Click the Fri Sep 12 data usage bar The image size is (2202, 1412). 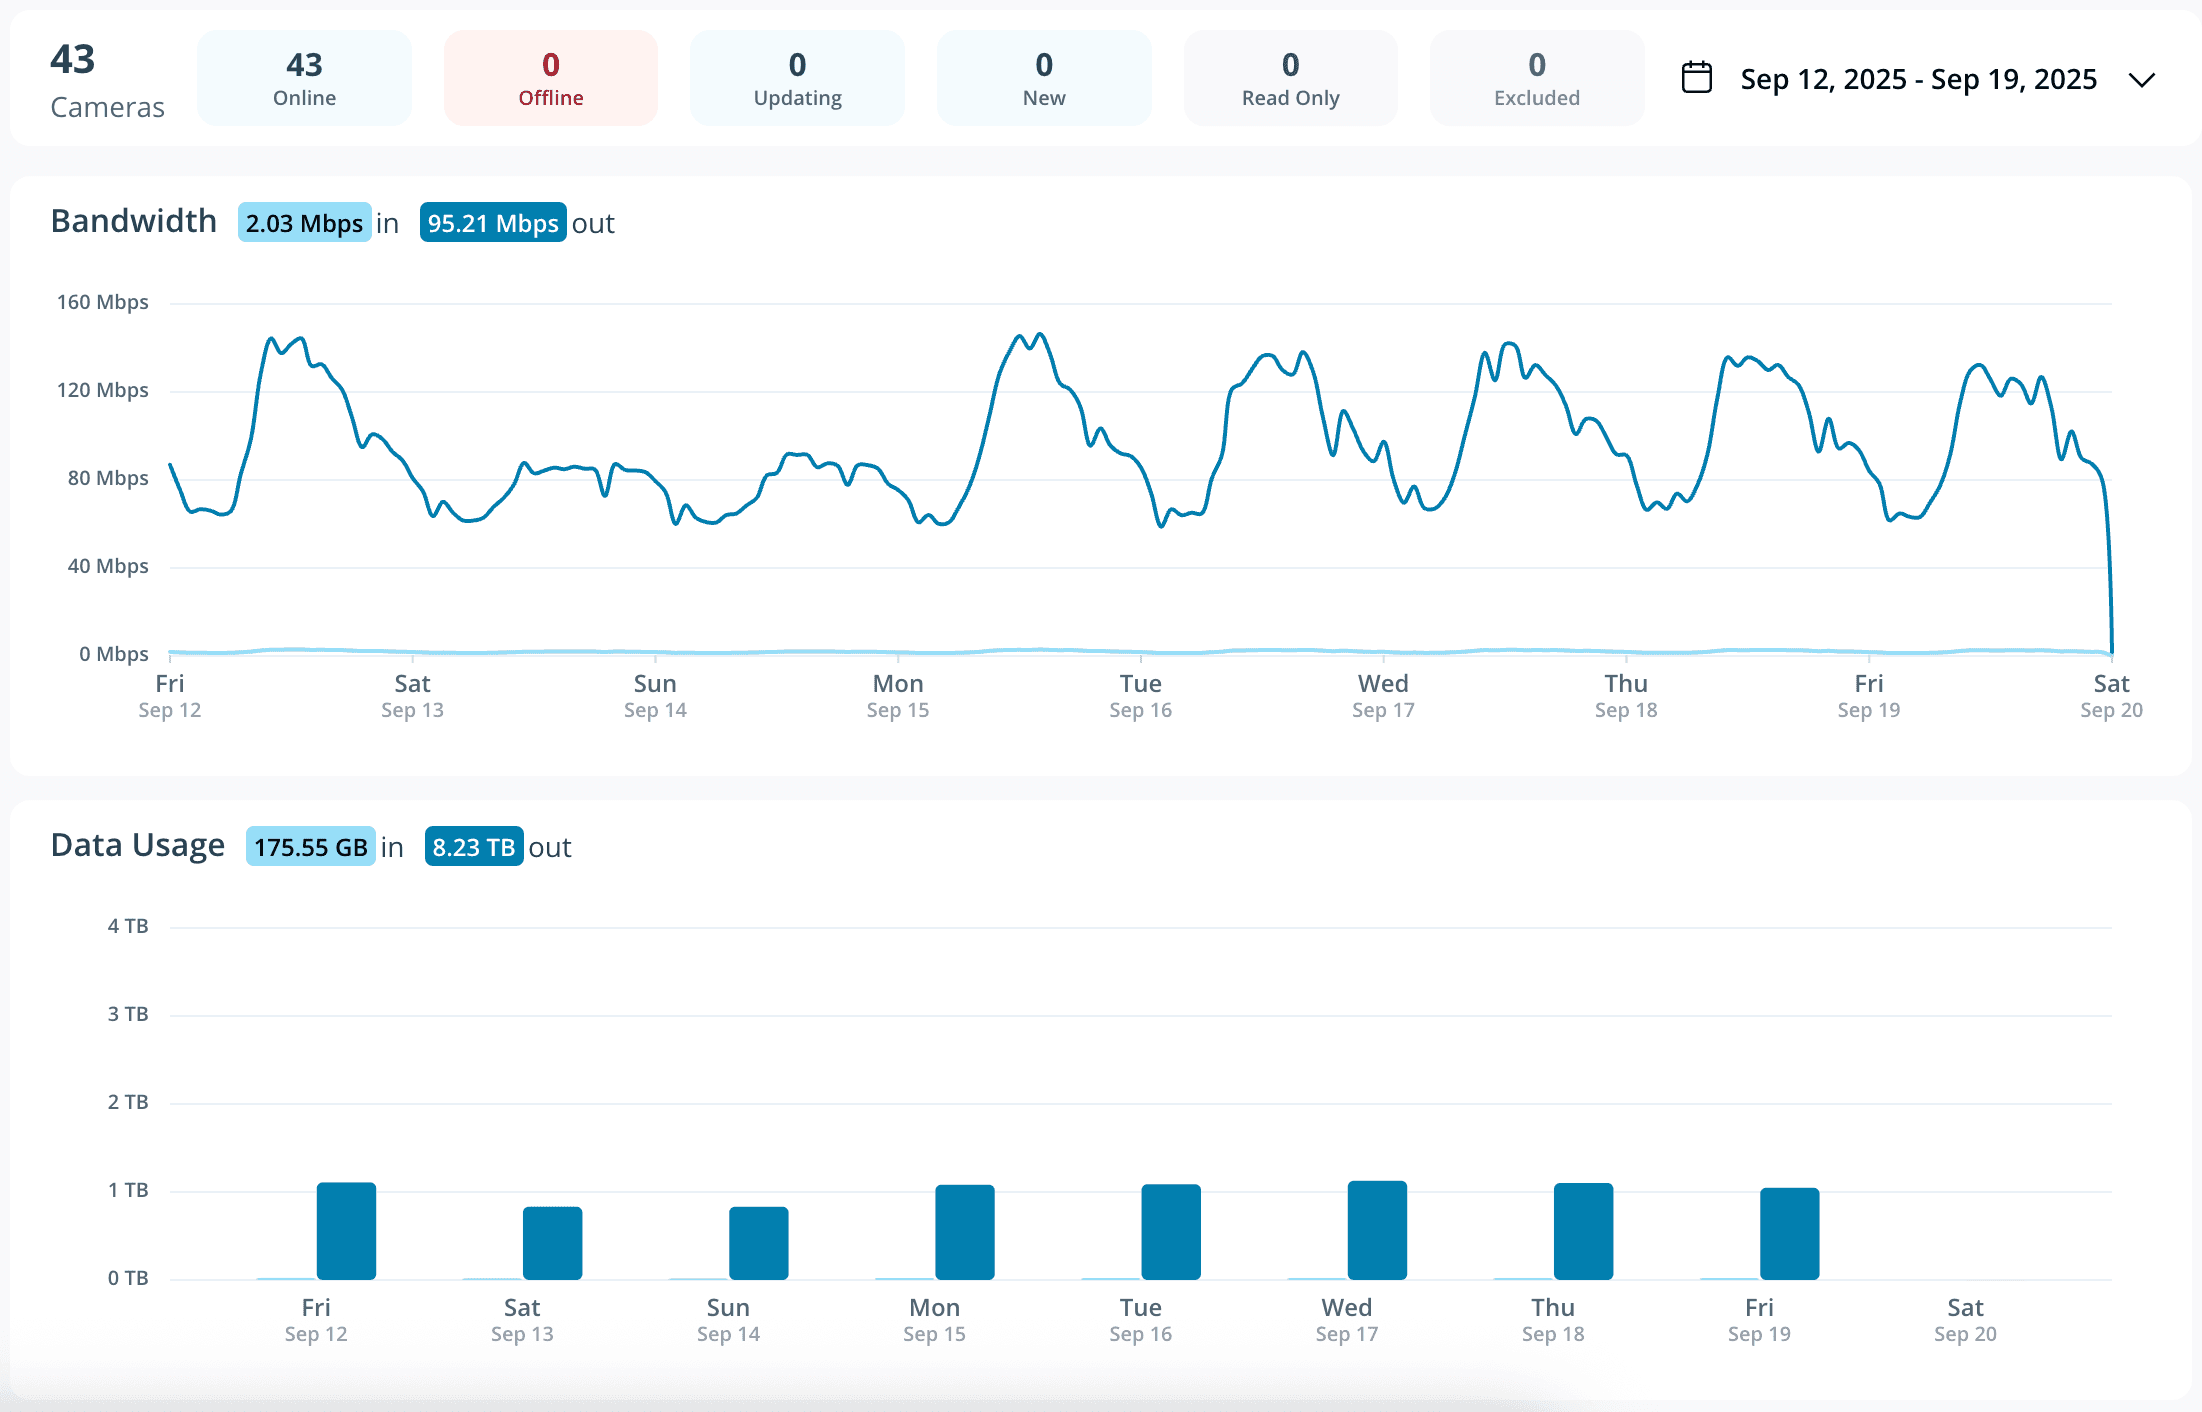[x=345, y=1230]
